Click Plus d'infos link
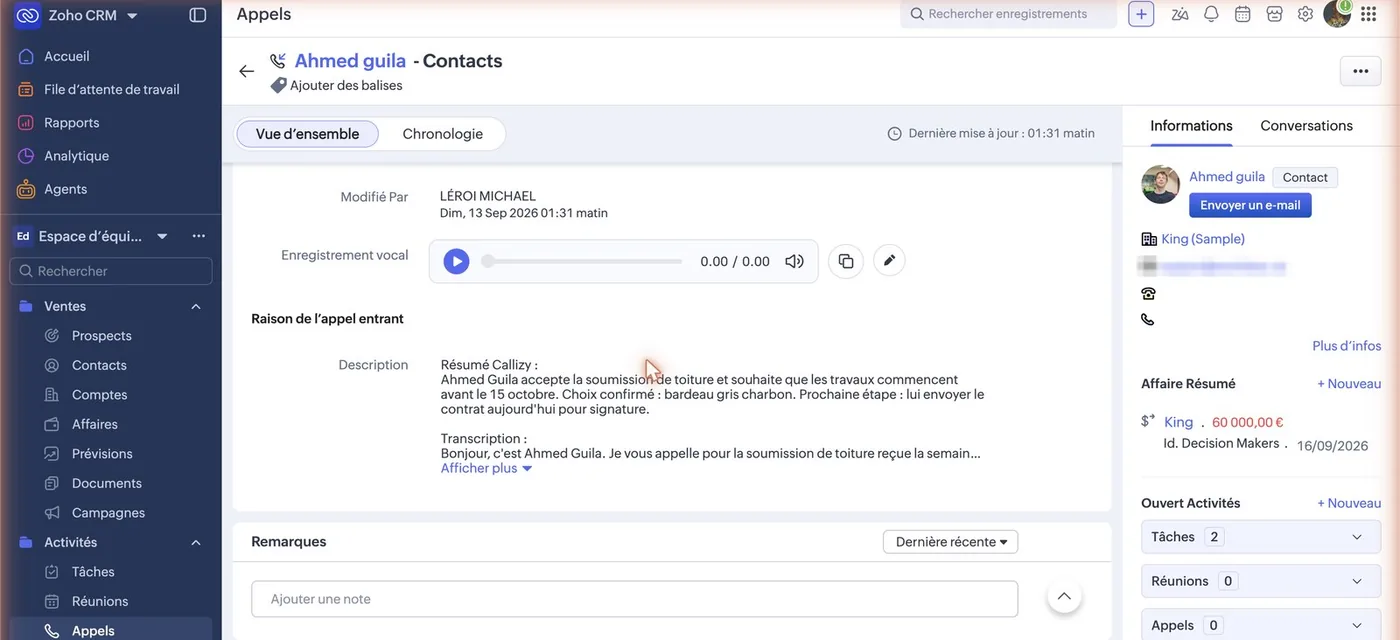Screen dimensions: 1400x640 (1346, 346)
